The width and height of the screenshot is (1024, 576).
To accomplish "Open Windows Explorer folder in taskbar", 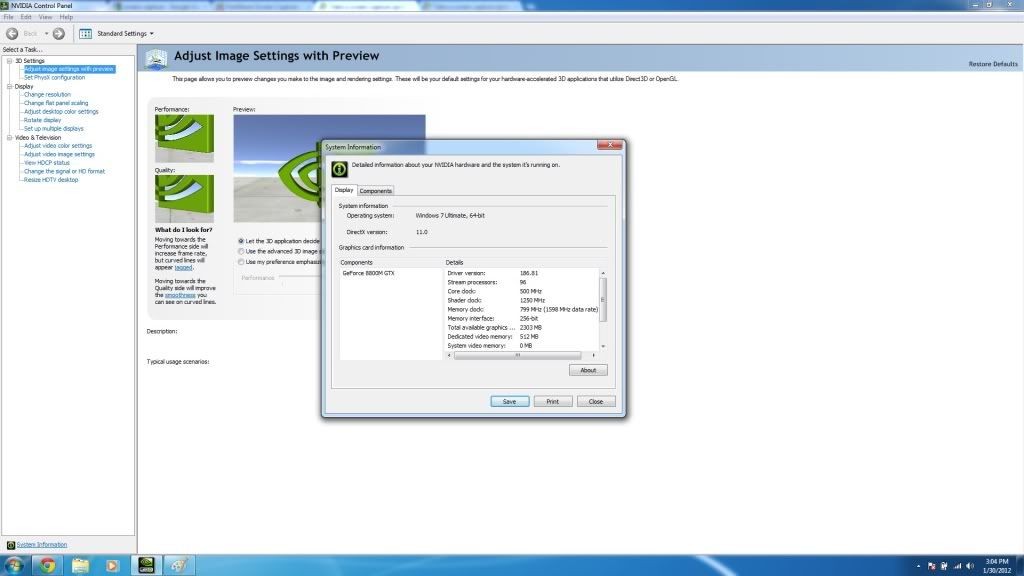I will pyautogui.click(x=80, y=565).
